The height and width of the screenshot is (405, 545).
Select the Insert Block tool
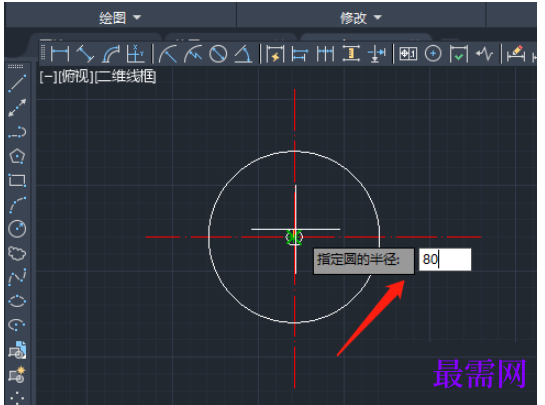coord(17,350)
